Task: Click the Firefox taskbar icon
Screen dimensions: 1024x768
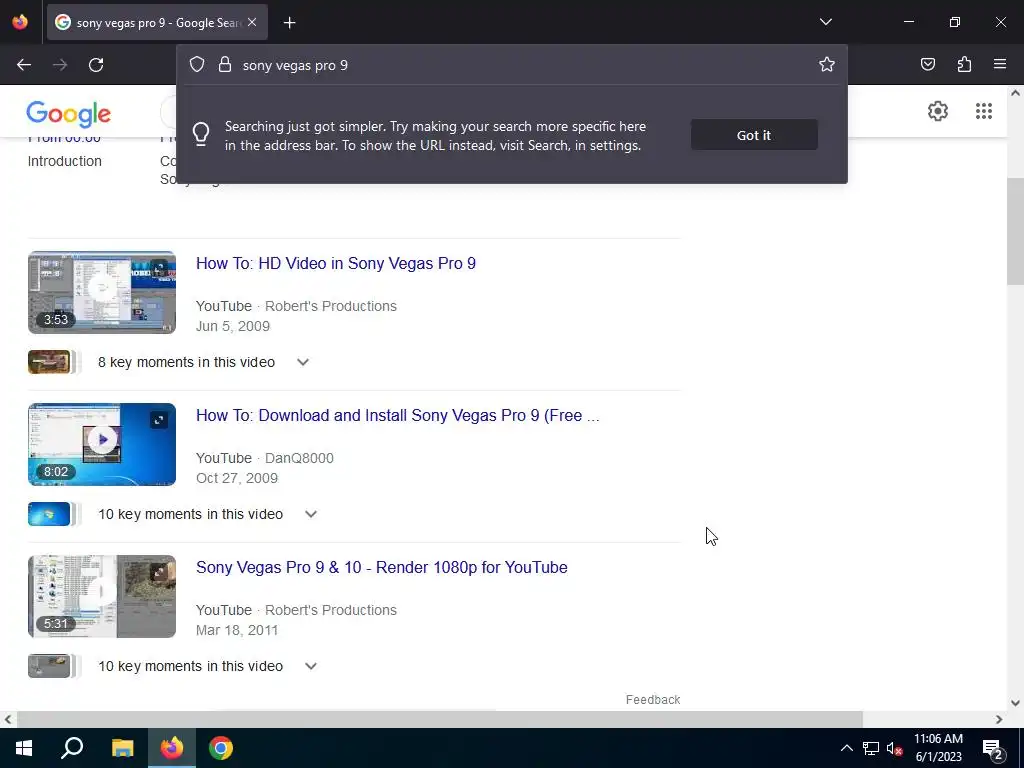Action: tap(172, 748)
